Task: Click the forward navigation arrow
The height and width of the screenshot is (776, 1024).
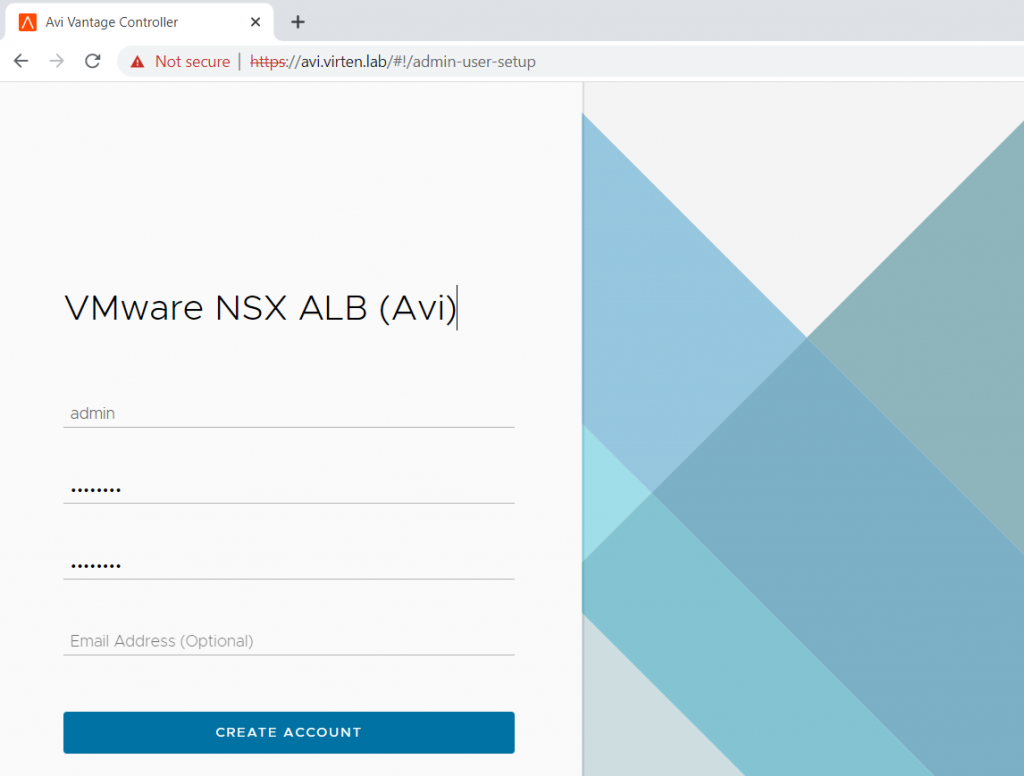Action: [57, 61]
